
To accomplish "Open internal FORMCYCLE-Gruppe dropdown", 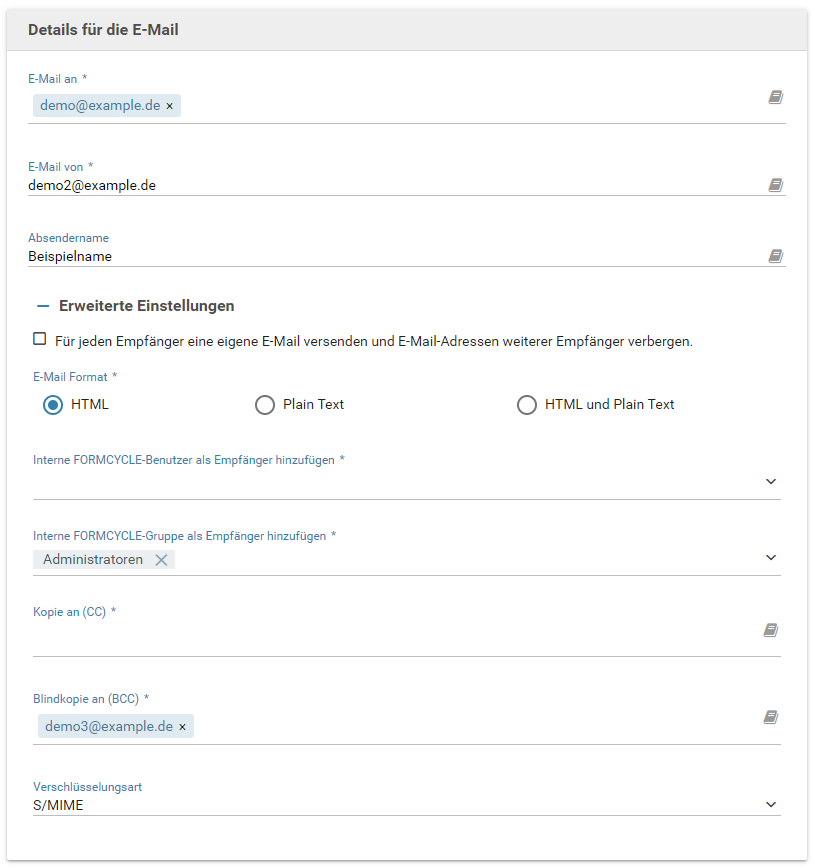I will (x=770, y=557).
